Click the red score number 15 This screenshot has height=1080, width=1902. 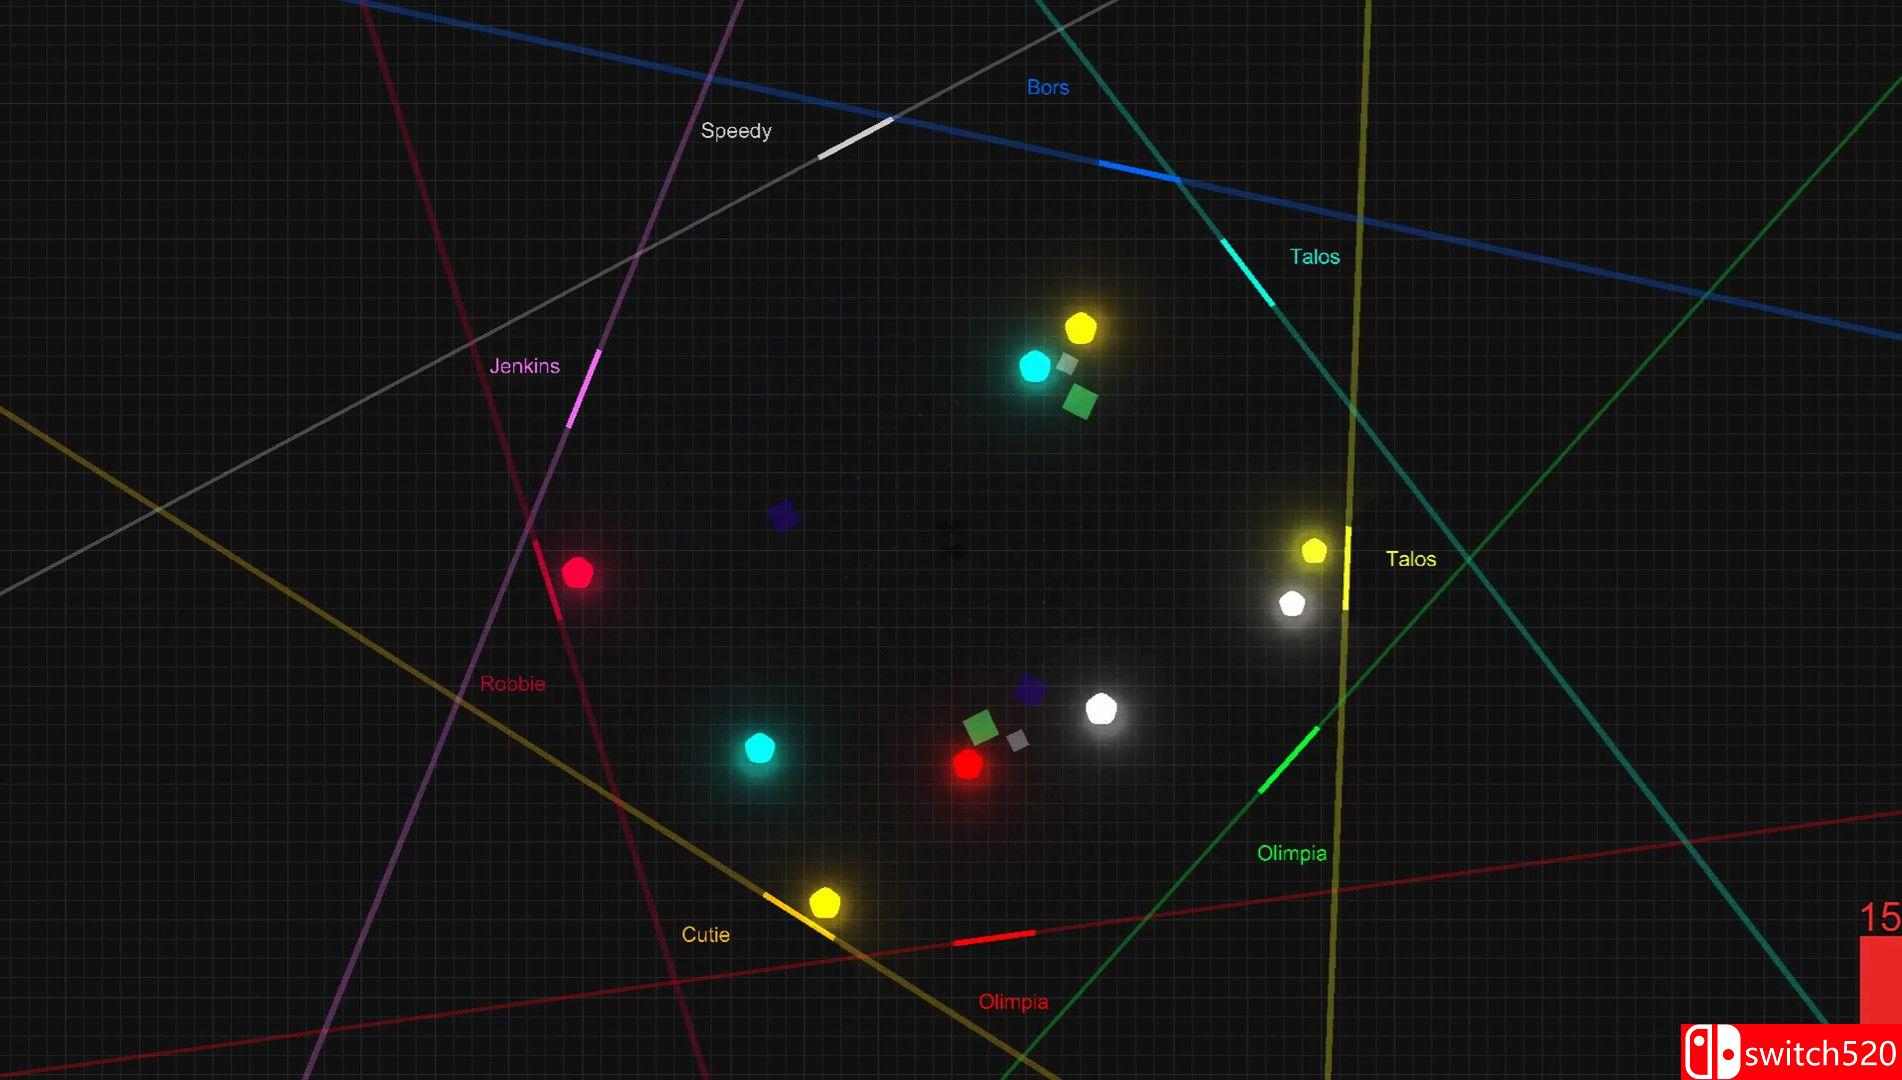(x=1879, y=917)
